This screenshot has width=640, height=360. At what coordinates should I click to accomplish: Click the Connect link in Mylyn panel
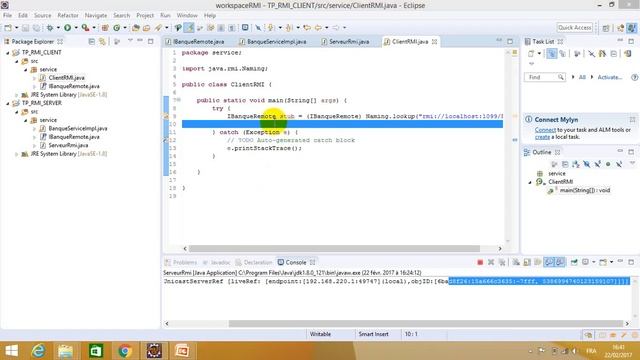coord(545,130)
